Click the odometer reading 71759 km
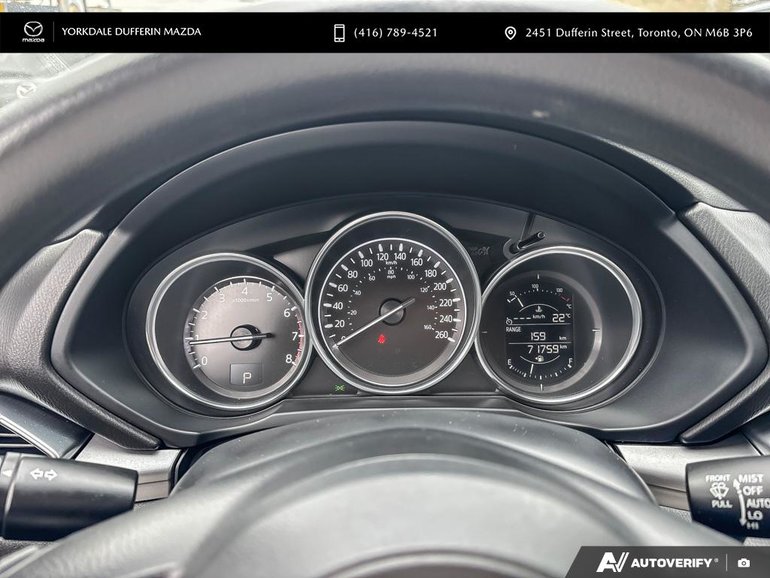 click(x=540, y=350)
